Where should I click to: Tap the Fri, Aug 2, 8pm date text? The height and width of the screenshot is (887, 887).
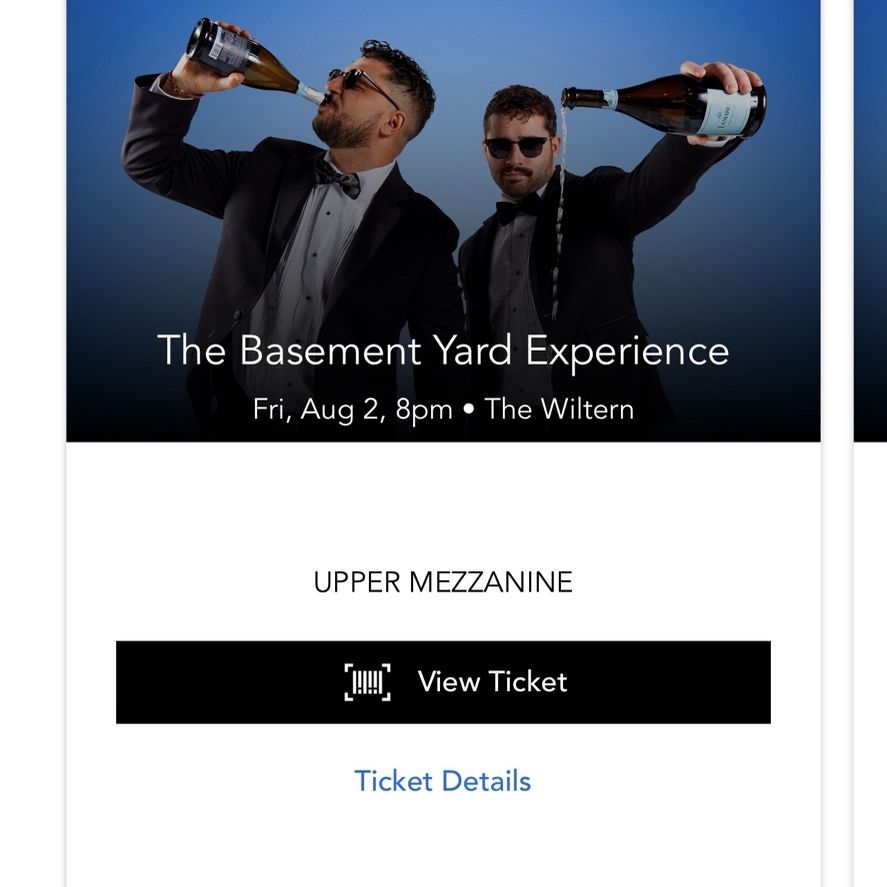tap(352, 409)
